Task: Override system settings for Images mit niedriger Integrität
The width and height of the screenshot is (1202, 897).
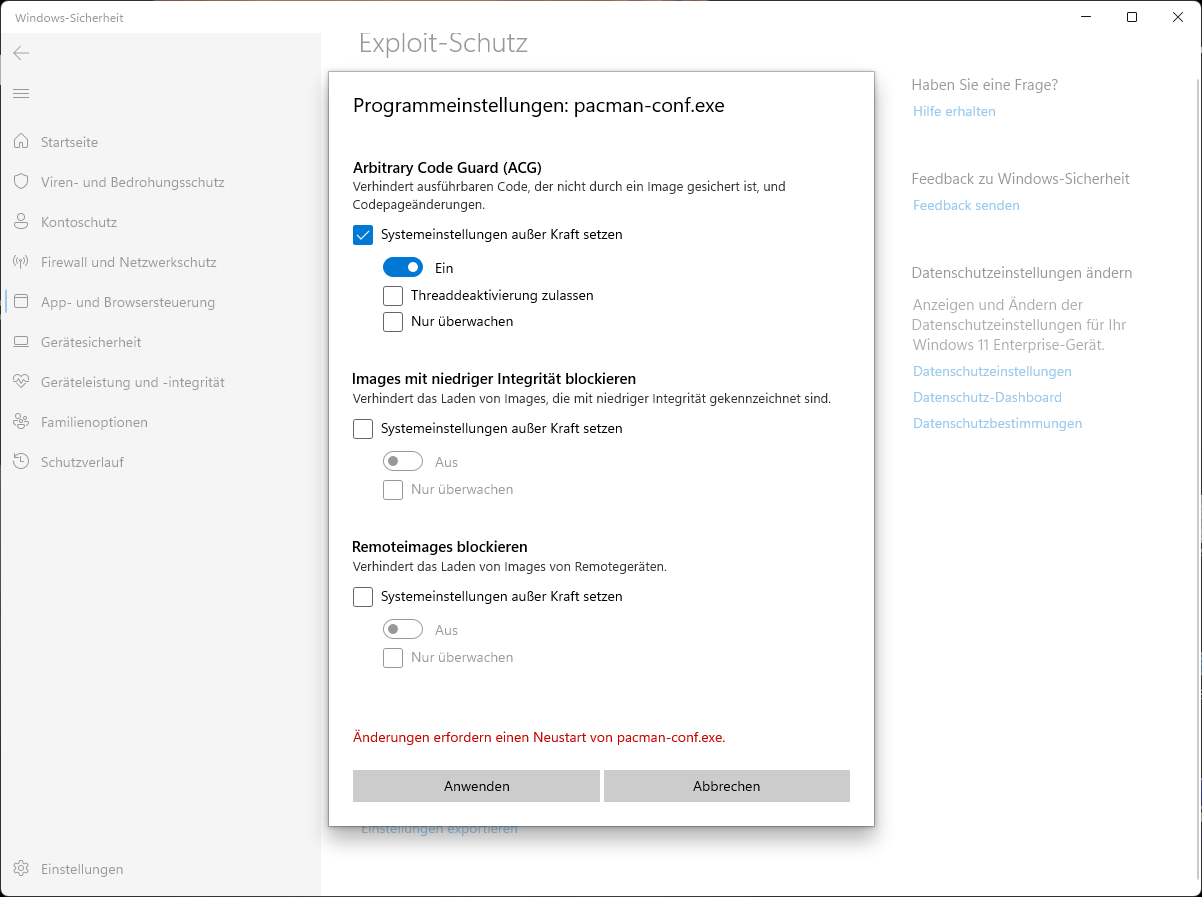Action: 363,428
